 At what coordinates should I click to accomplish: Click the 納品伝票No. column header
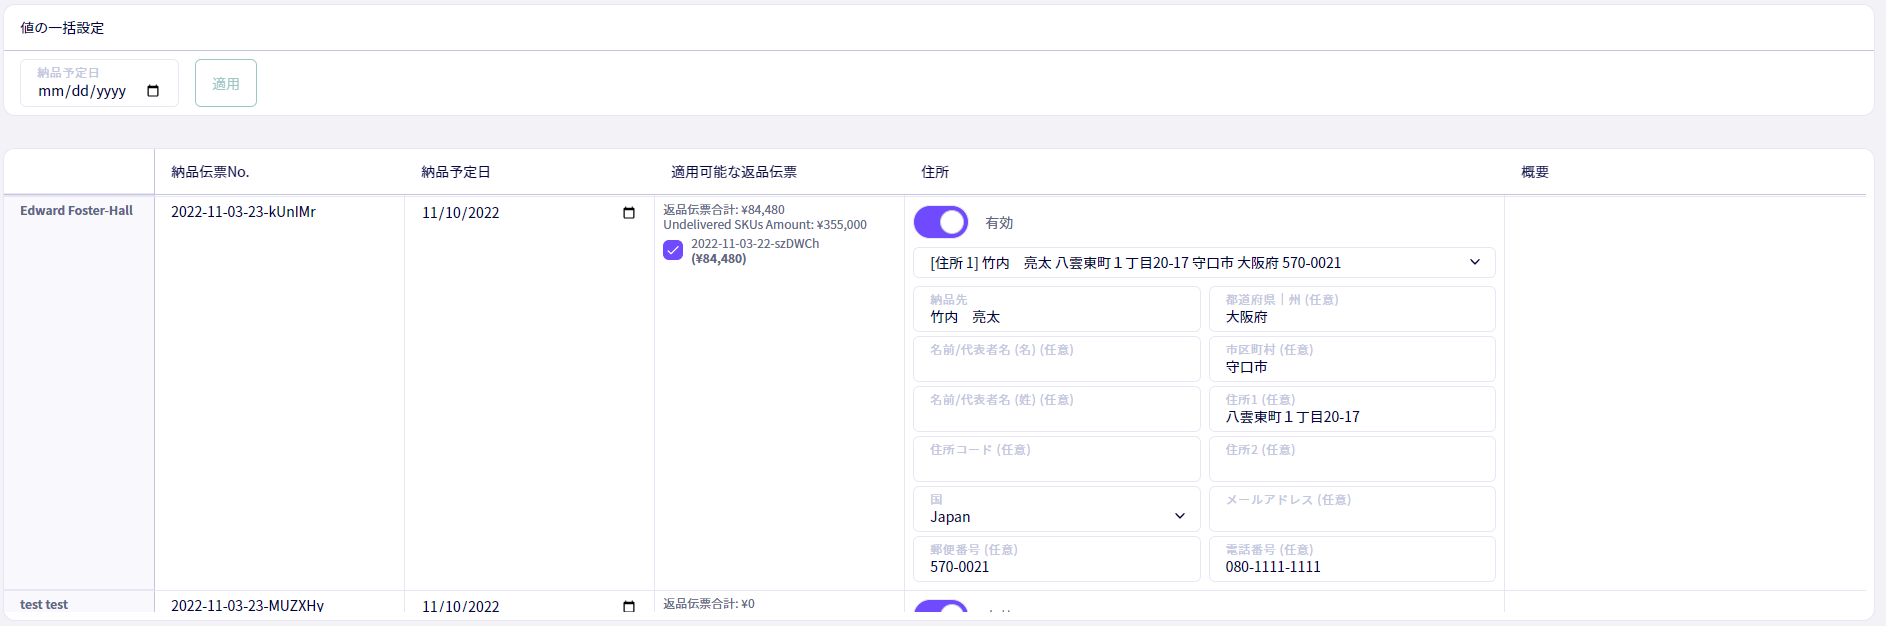[x=210, y=172]
